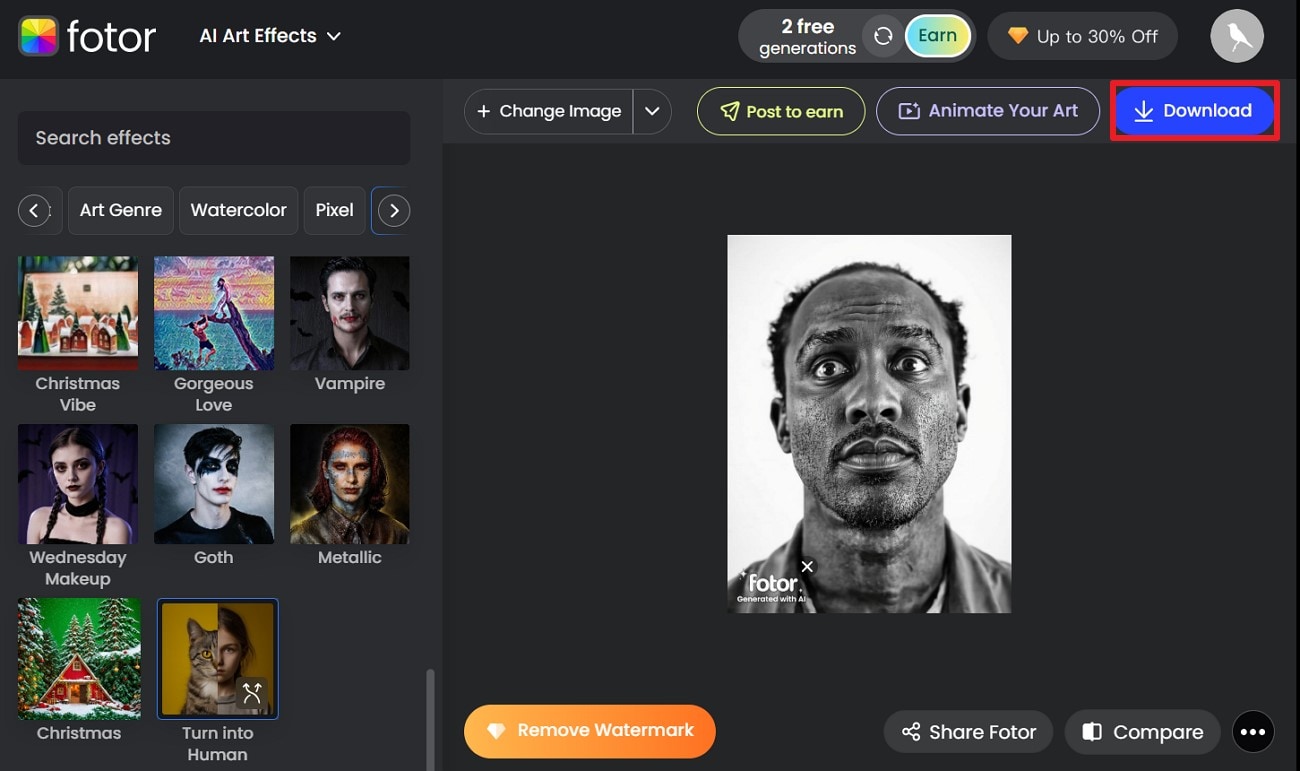Open the three-dot more options menu
1300x771 pixels.
(1253, 732)
